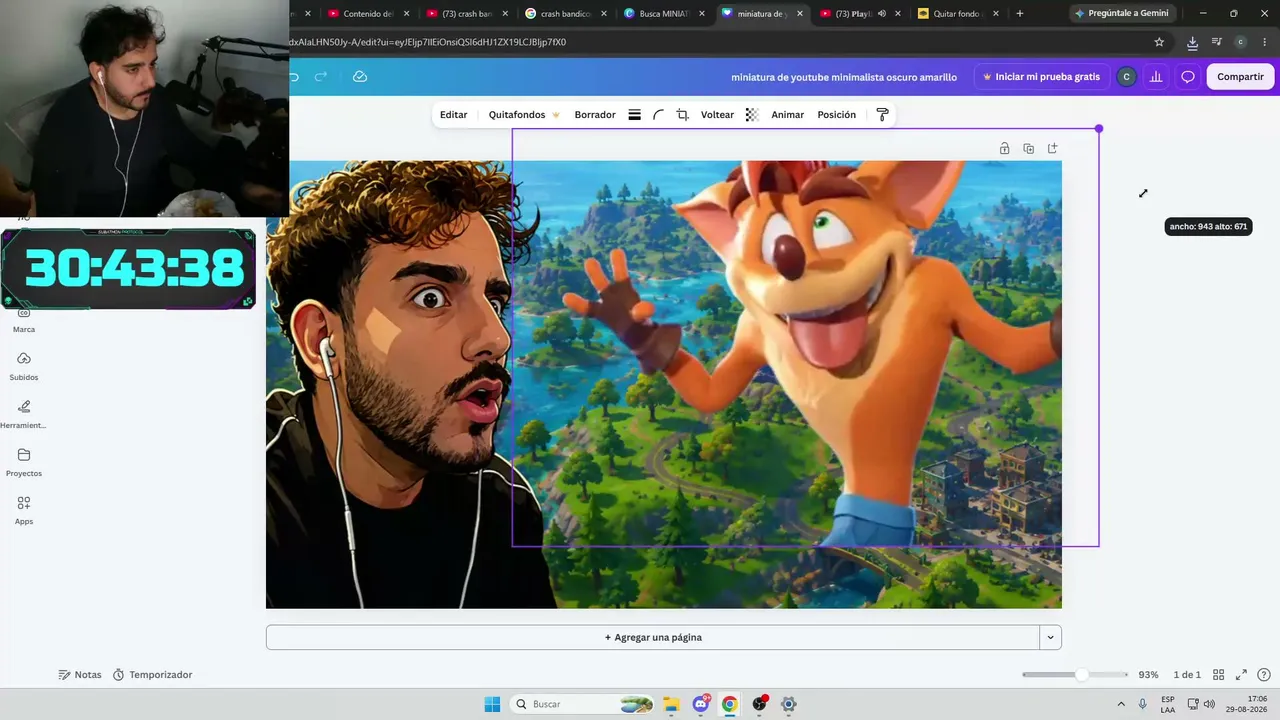Image resolution: width=1280 pixels, height=720 pixels.
Task: Switch to the 'Busca MINIAT' tab
Action: [x=659, y=14]
